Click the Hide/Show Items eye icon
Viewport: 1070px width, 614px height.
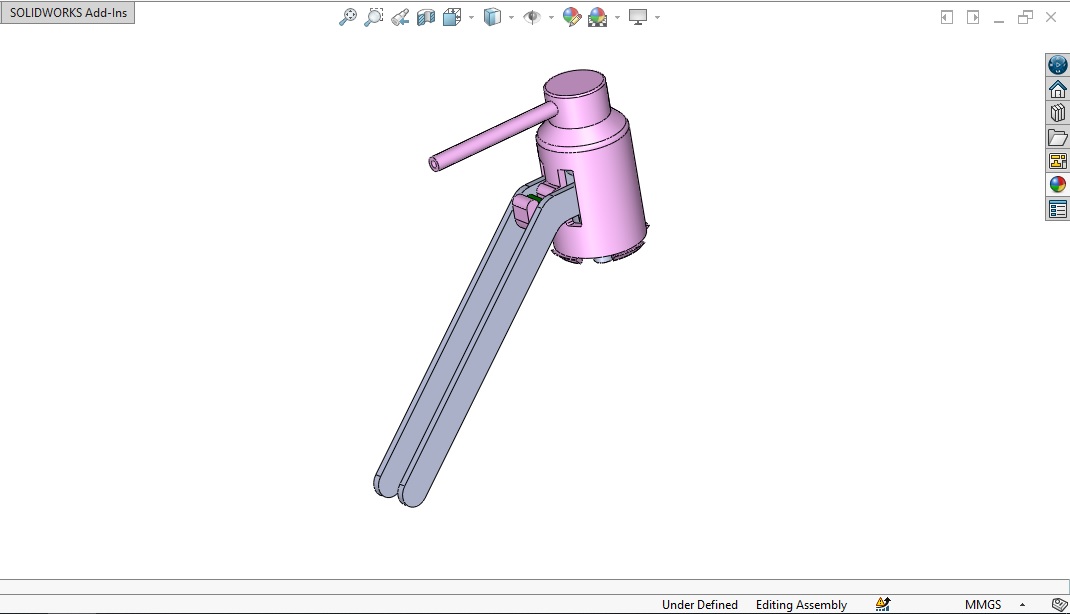[x=532, y=17]
